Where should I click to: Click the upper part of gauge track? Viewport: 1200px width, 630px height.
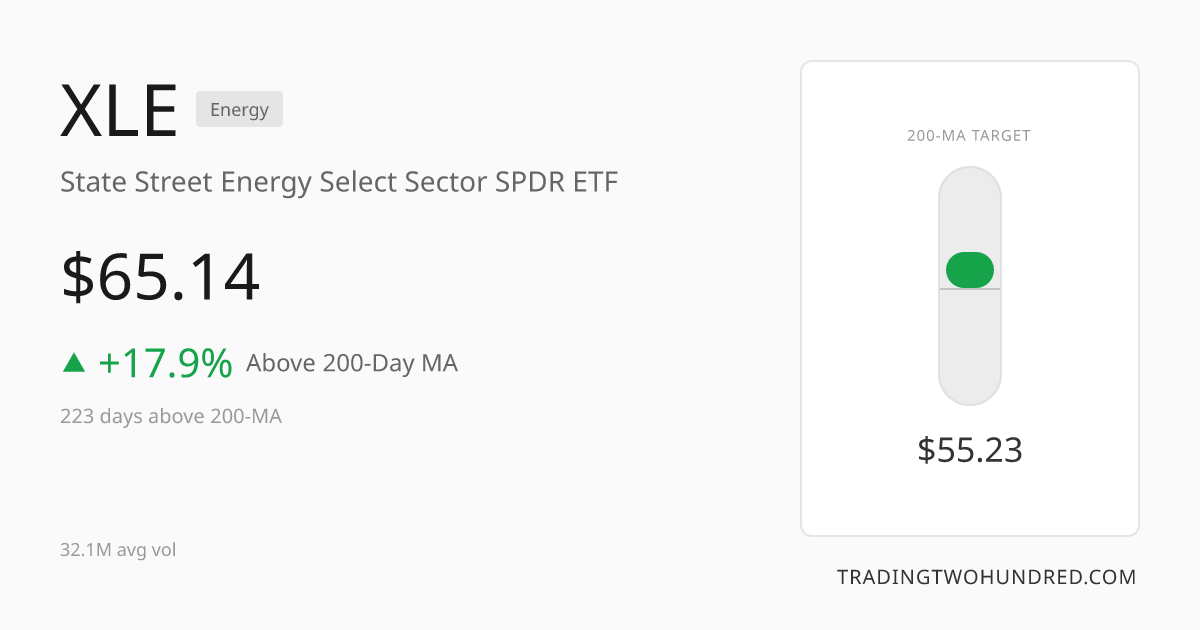(x=970, y=208)
